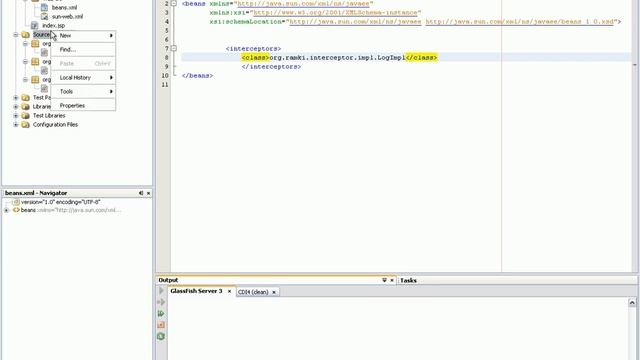Collapse the interceptors code fold on line 7
Viewport: 640px width, 360px height.
click(x=174, y=49)
